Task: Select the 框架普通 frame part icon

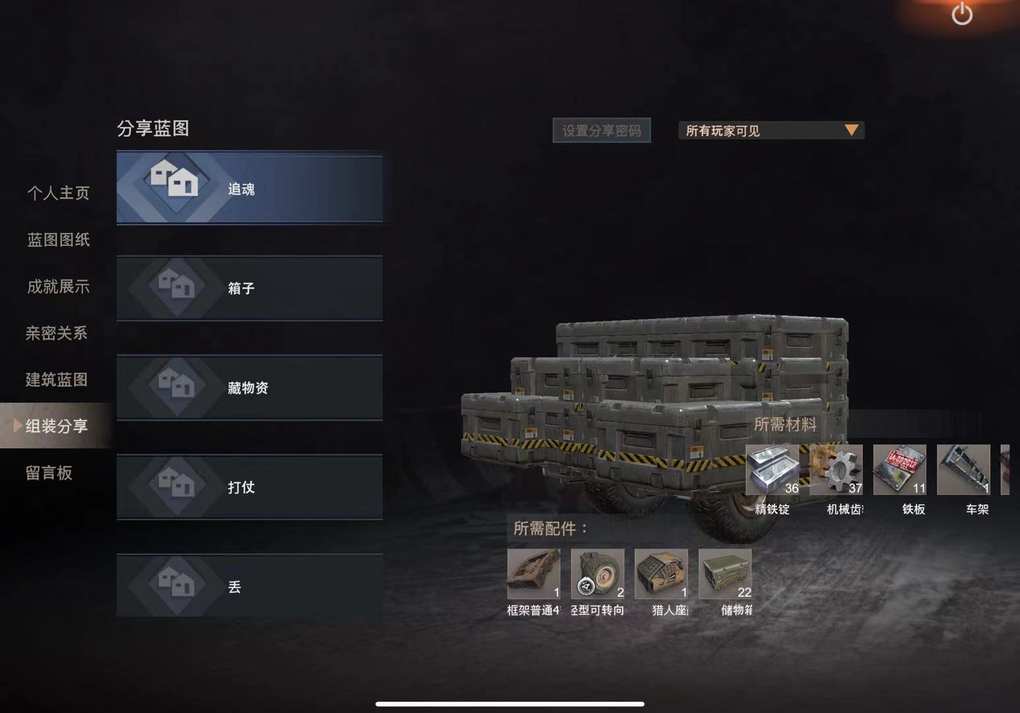Action: (533, 574)
